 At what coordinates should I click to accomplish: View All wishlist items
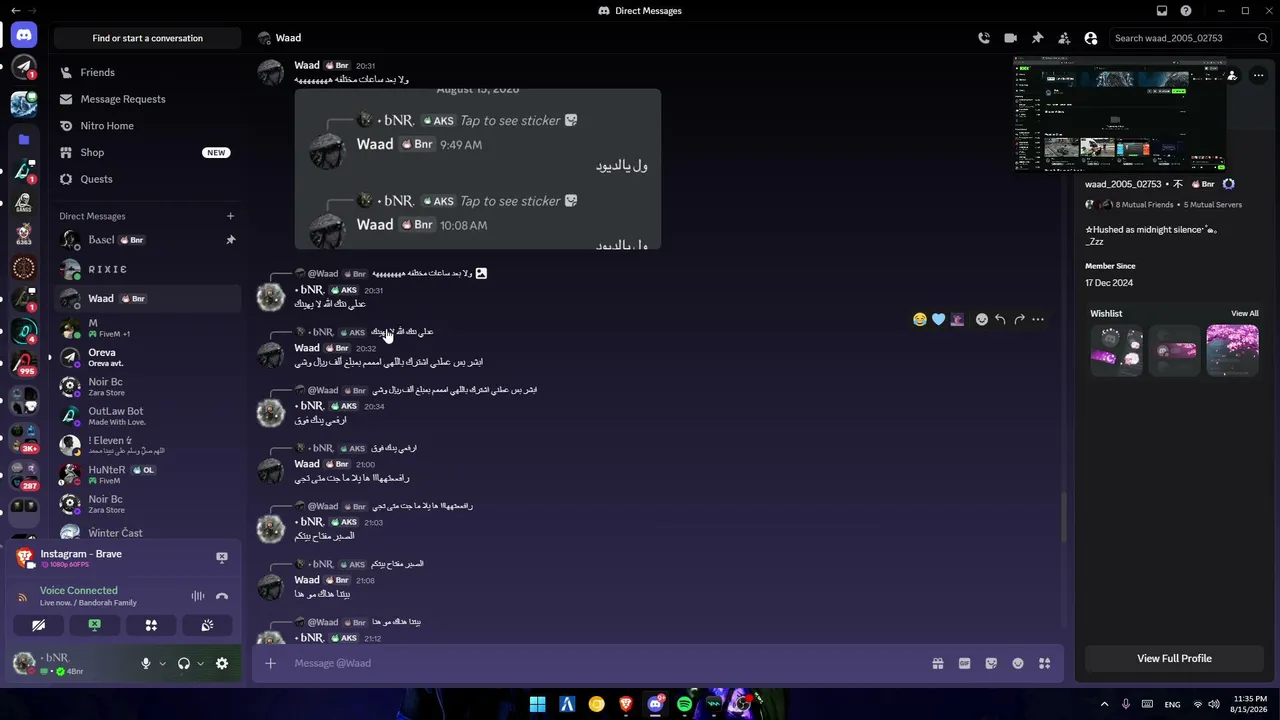coord(1245,313)
